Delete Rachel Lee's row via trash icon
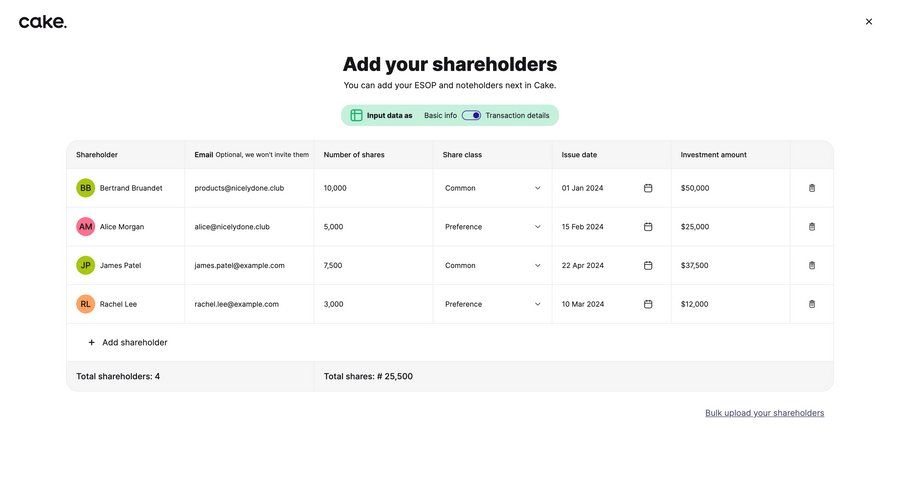Image resolution: width=900 pixels, height=484 pixels. tap(812, 304)
